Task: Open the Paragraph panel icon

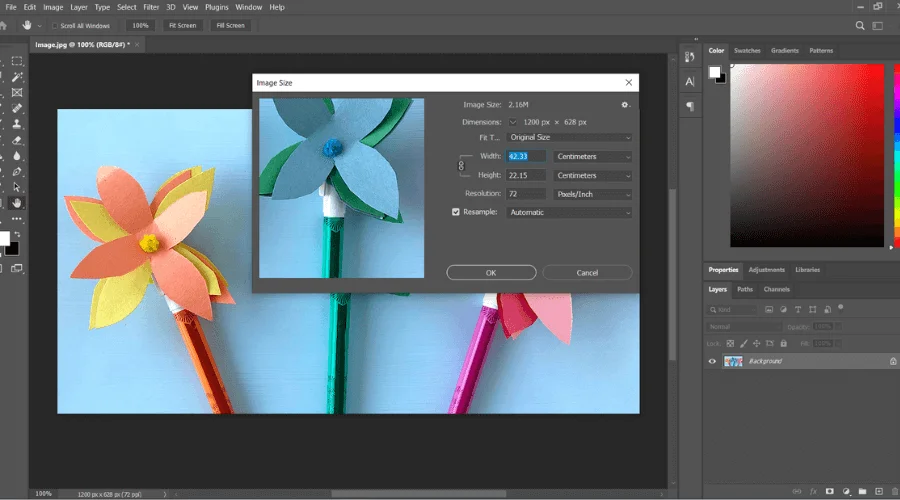Action: 690,105
